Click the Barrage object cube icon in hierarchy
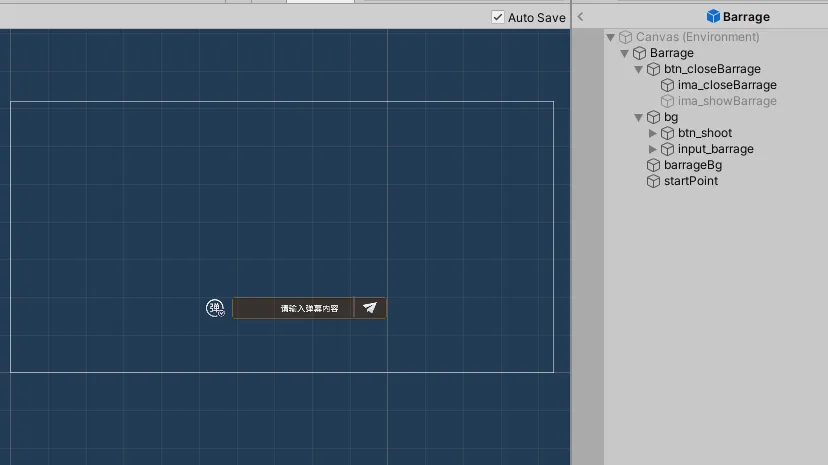This screenshot has width=828, height=465. [x=639, y=53]
